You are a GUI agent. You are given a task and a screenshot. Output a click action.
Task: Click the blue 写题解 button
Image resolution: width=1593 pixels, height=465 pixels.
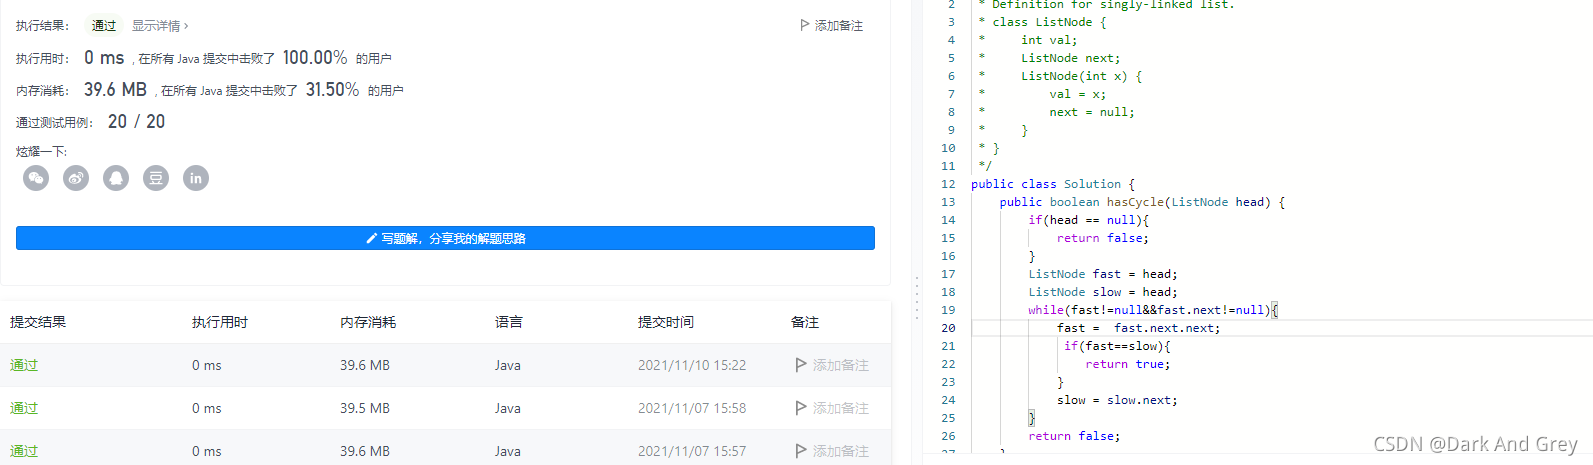pyautogui.click(x=445, y=238)
